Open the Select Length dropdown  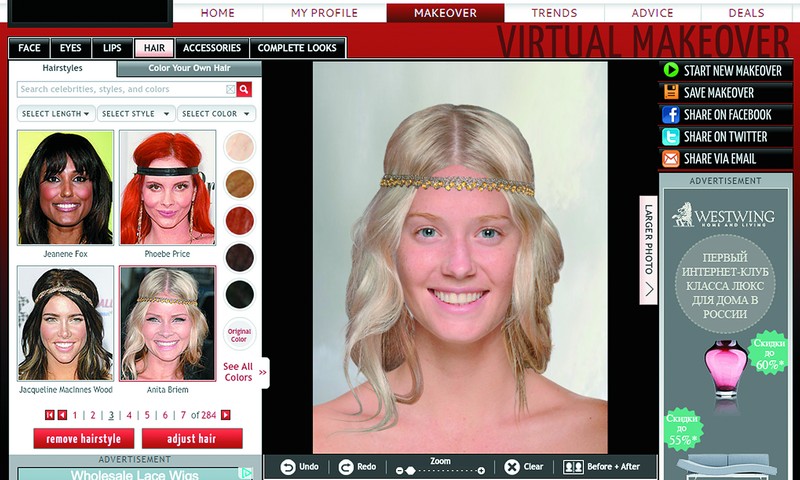click(56, 114)
